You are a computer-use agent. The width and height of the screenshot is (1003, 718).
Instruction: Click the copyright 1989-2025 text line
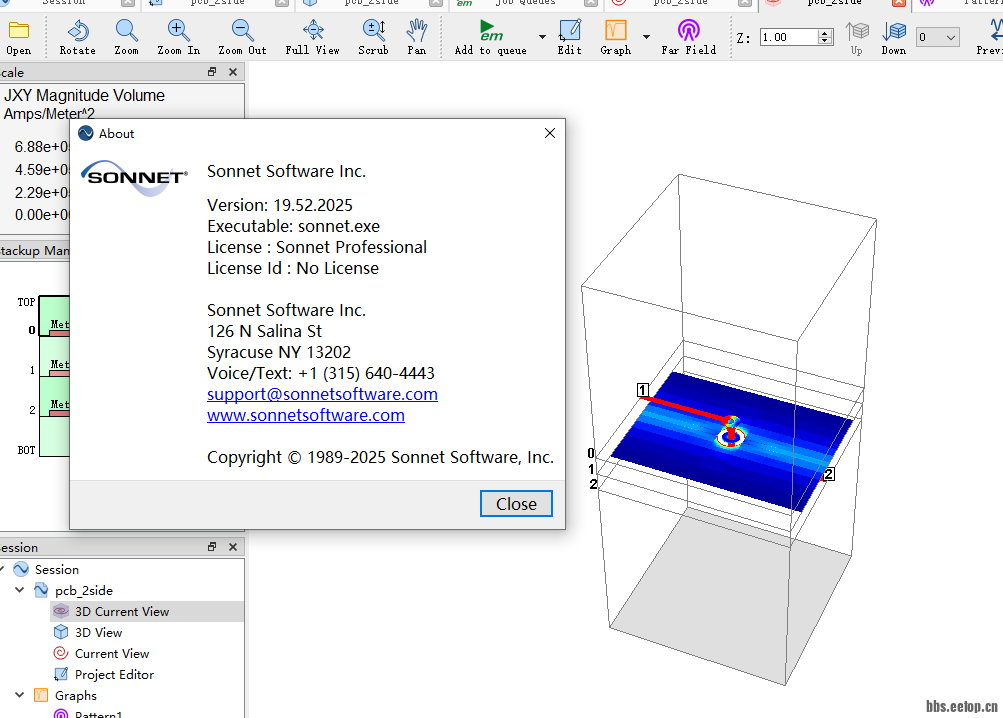(380, 458)
